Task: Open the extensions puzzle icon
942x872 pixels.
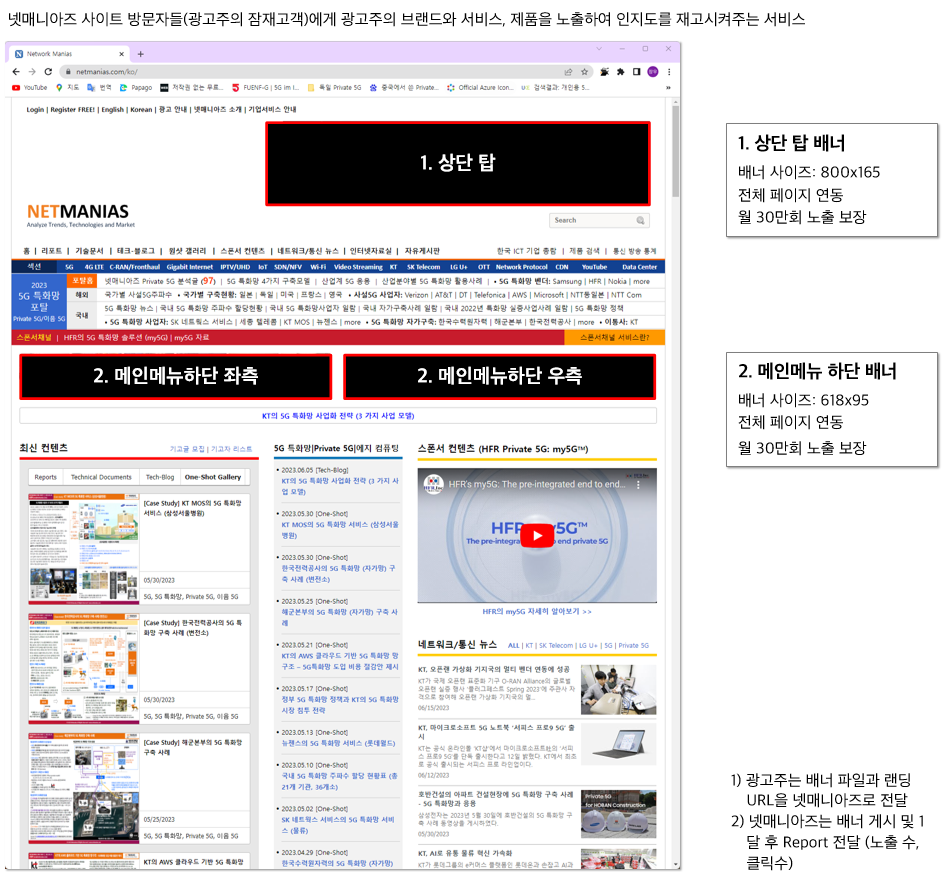Action: coord(621,72)
